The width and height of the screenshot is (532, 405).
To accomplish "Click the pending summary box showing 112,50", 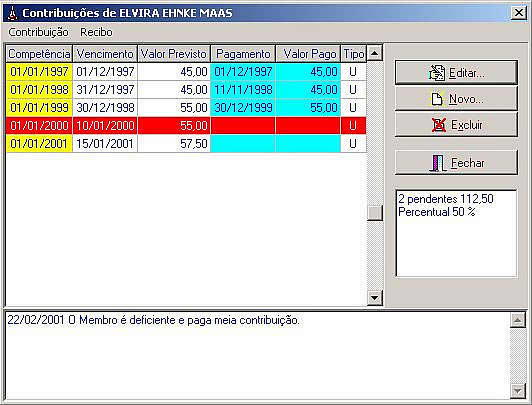I will [456, 234].
